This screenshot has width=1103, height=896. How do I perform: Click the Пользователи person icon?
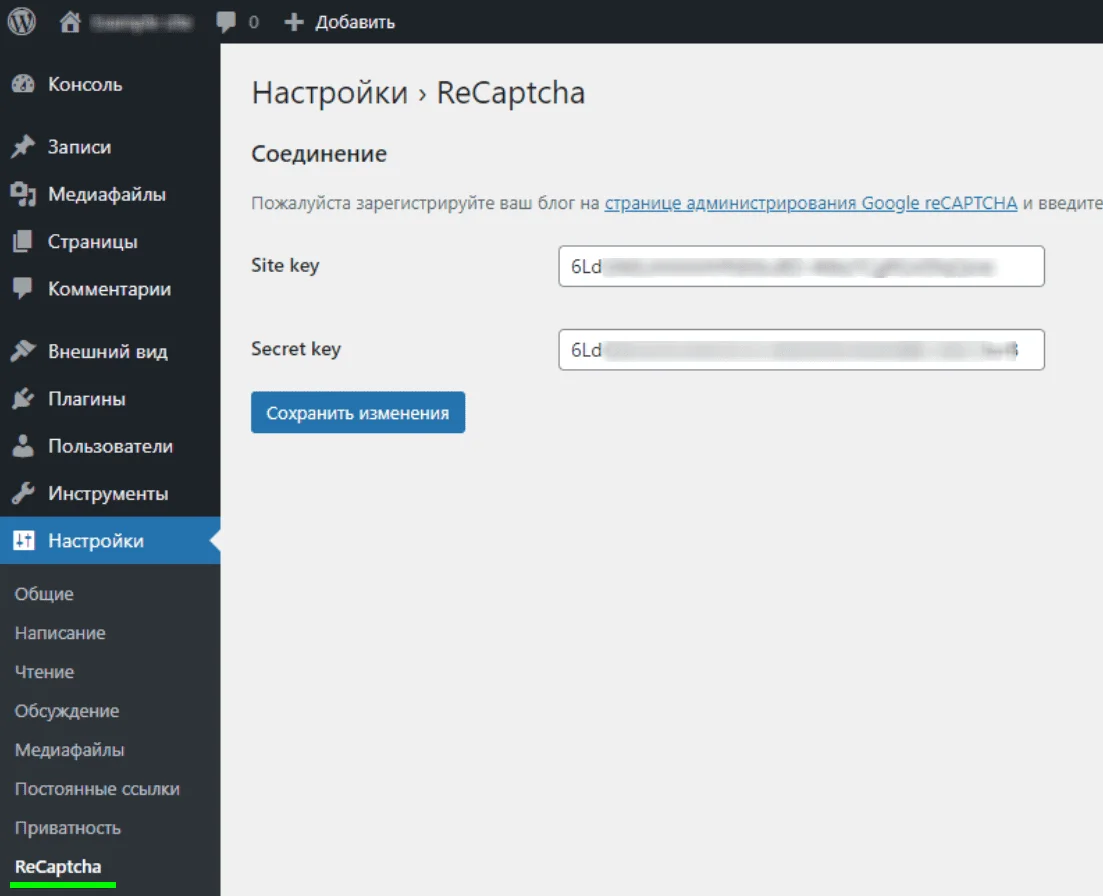tap(23, 447)
